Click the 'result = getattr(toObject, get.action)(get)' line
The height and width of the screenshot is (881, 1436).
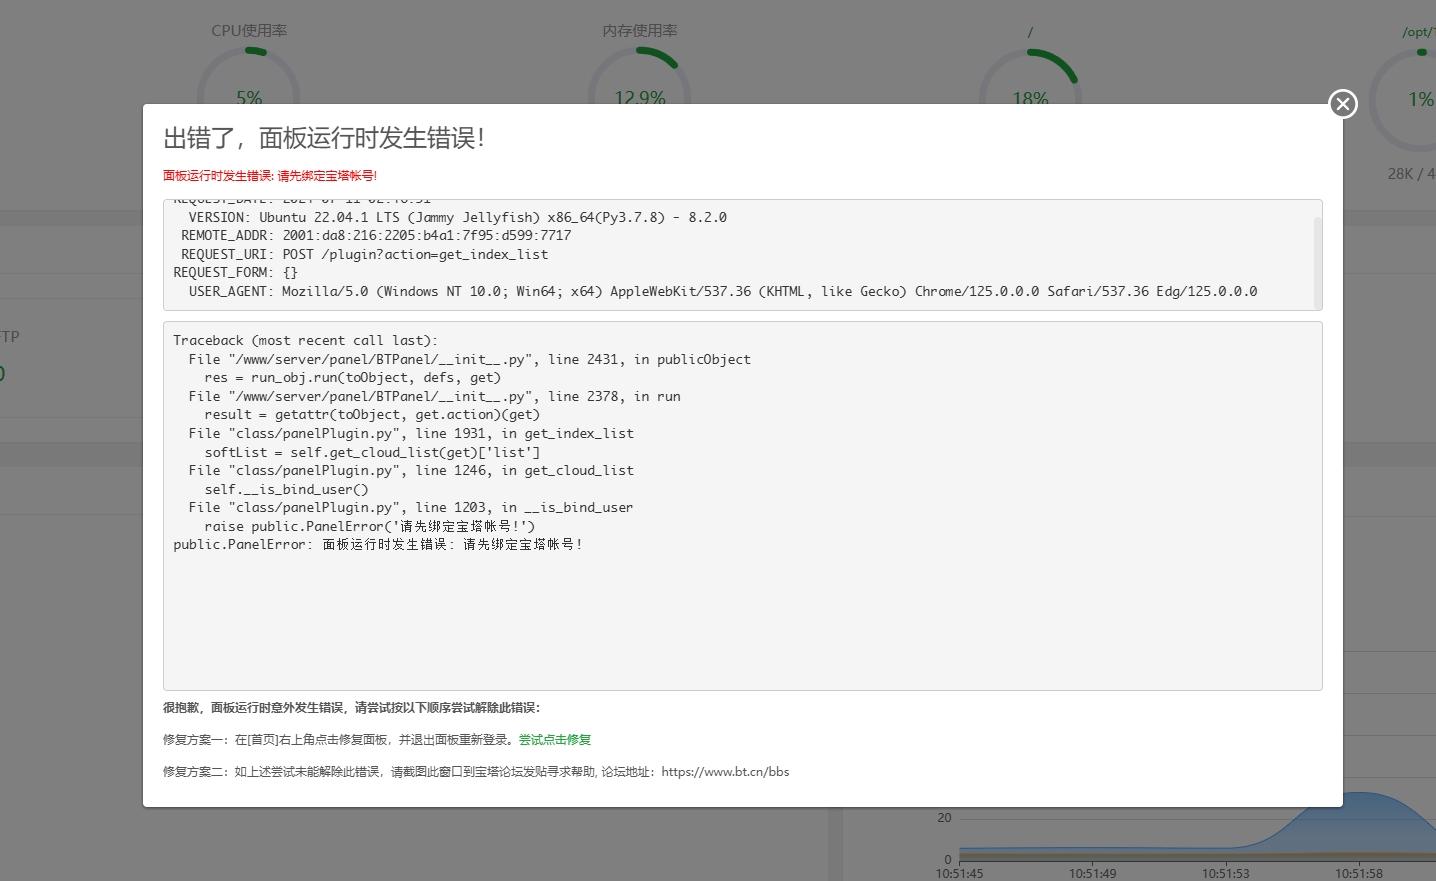click(x=372, y=415)
